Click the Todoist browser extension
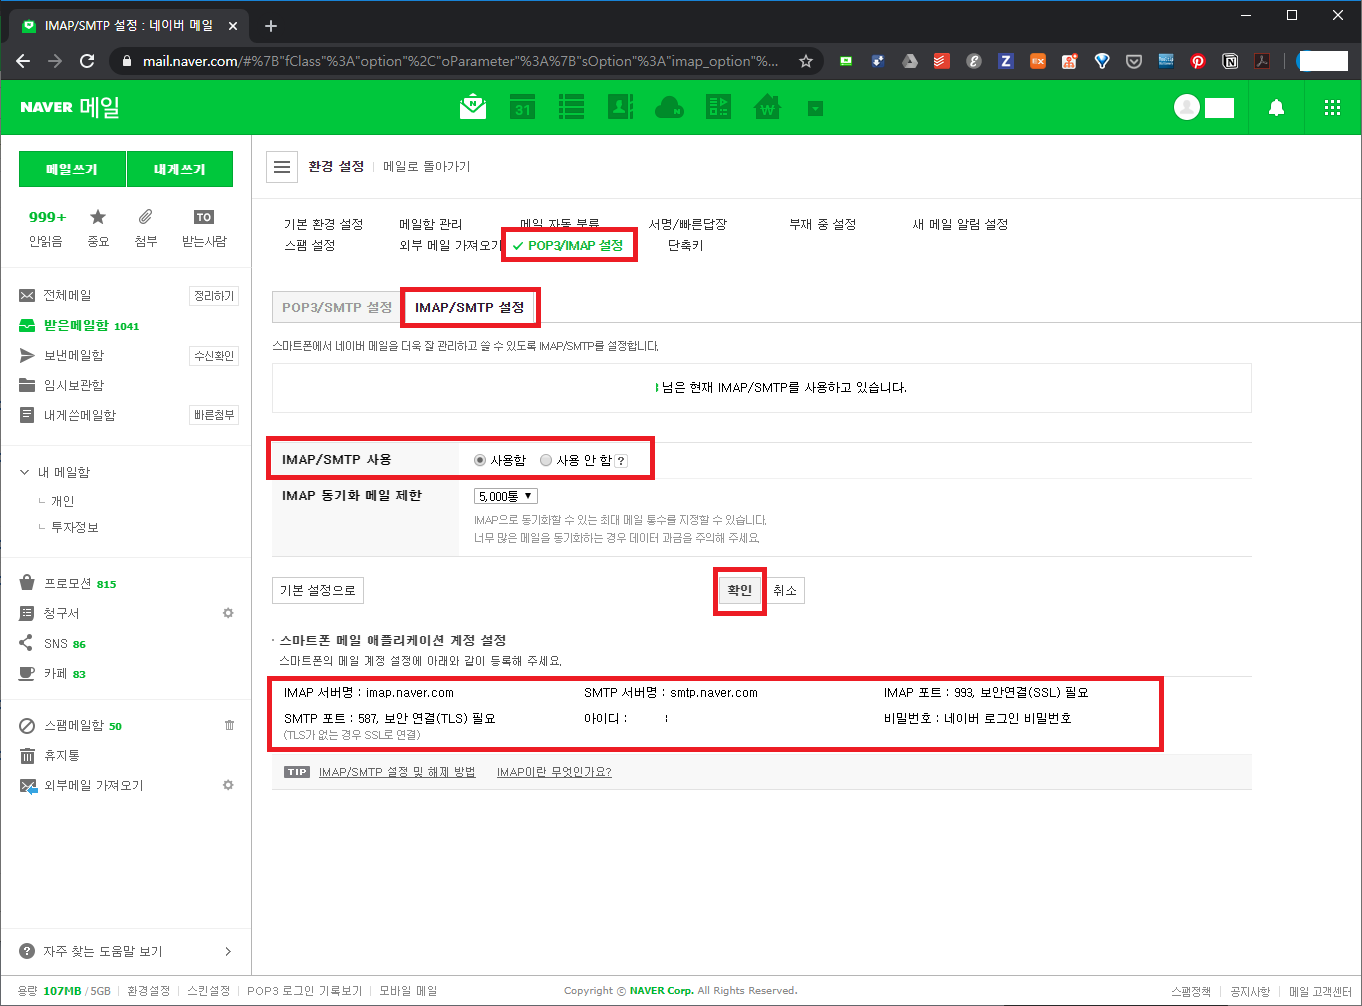This screenshot has height=1006, width=1362. coord(941,61)
